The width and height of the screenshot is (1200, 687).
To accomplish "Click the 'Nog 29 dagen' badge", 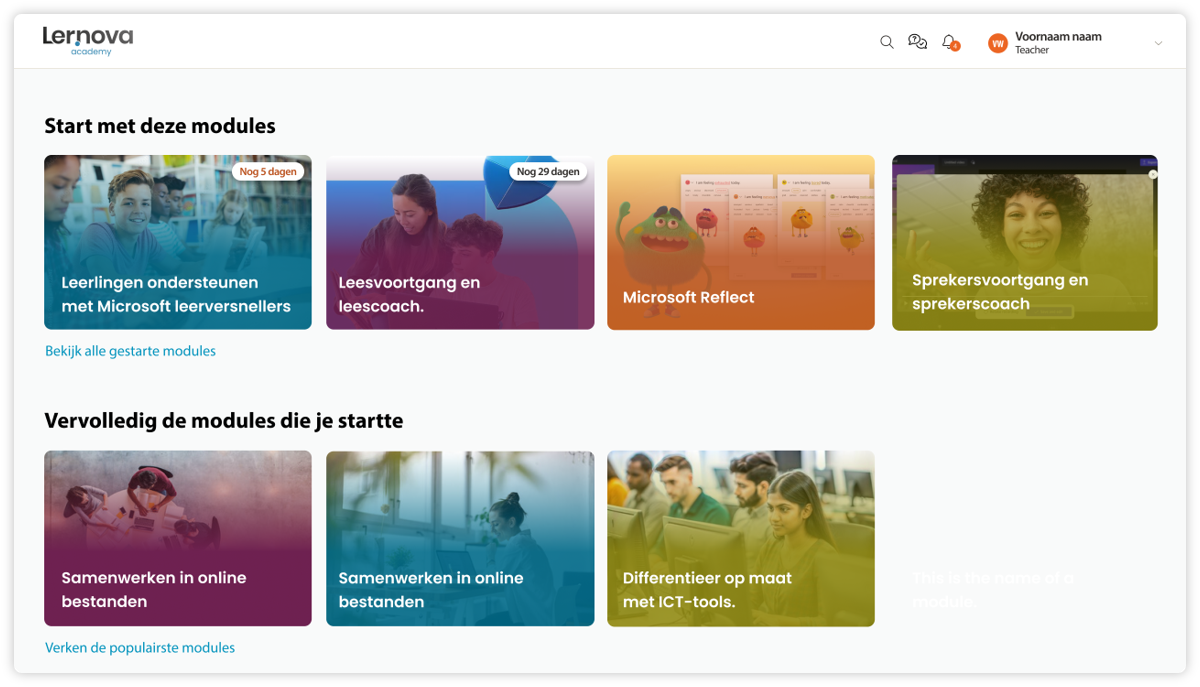I will (549, 171).
